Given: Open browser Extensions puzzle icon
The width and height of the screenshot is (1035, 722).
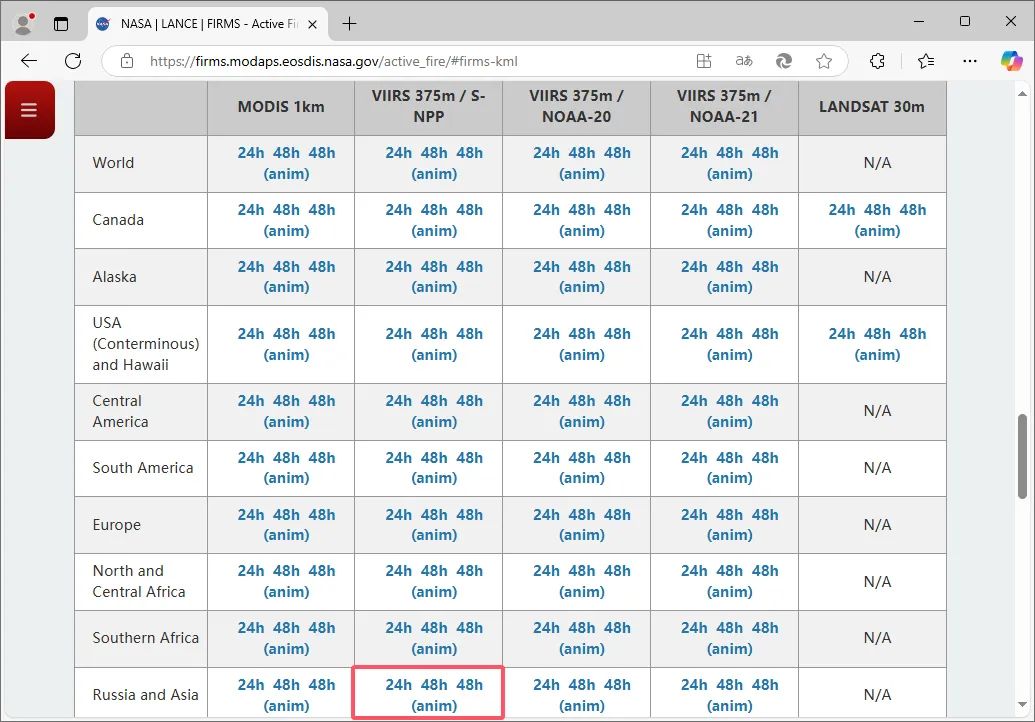Looking at the screenshot, I should tap(877, 61).
